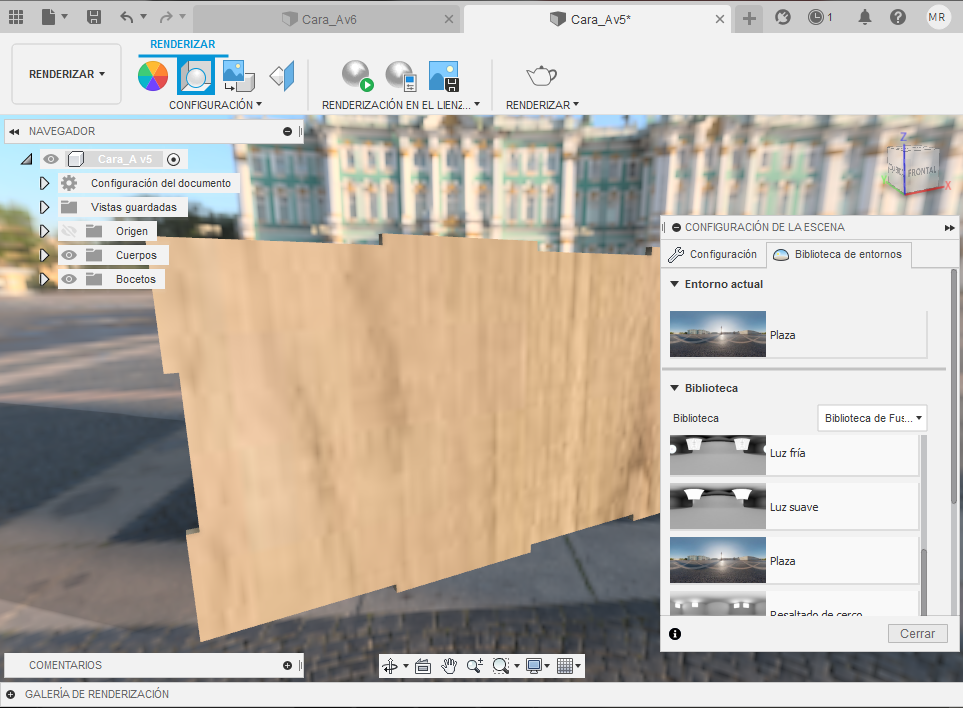This screenshot has height=708, width=963.
Task: Open the grid and snaps settings
Action: click(564, 666)
